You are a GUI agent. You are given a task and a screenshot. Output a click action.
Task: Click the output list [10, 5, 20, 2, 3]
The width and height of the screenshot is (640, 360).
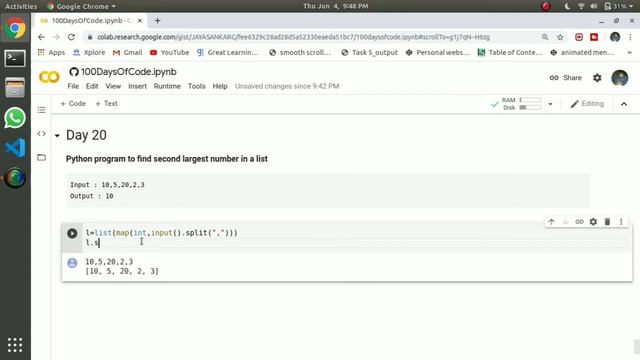pos(122,271)
